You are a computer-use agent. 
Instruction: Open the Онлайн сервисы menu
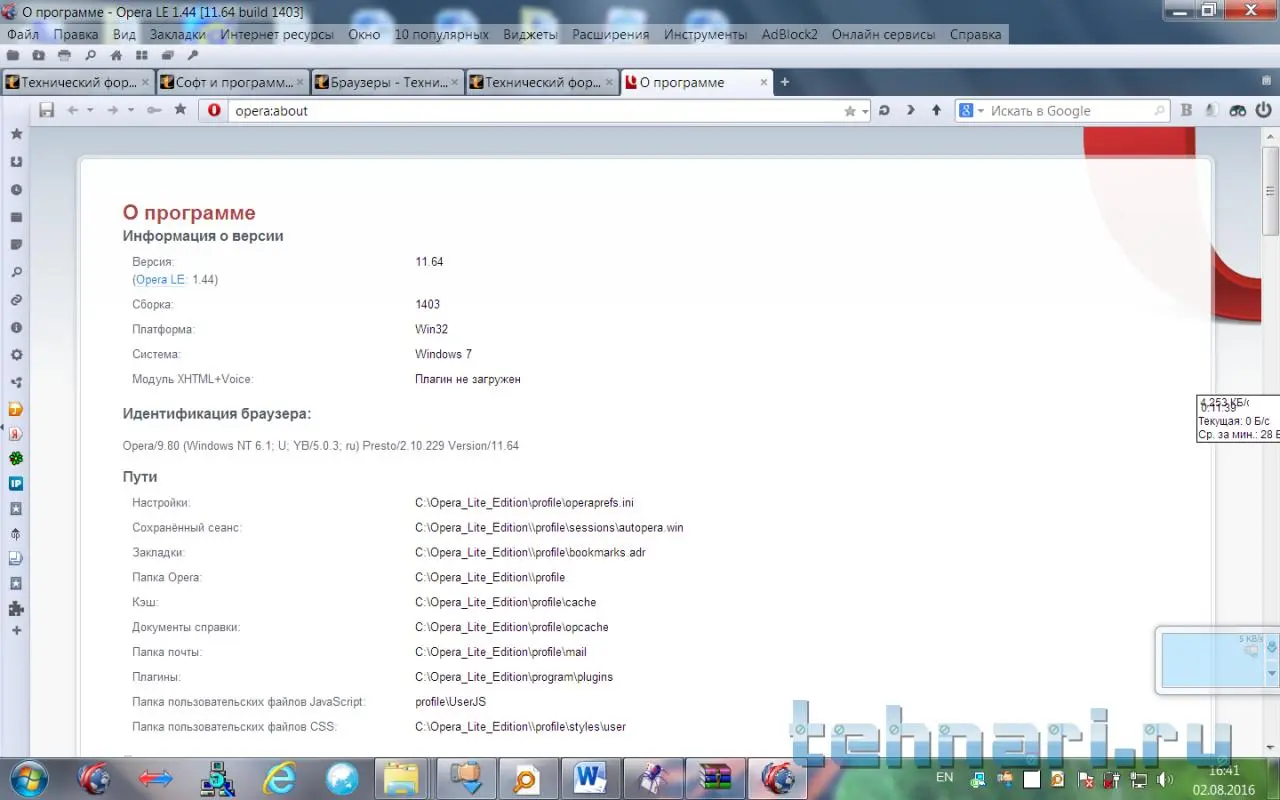coord(883,34)
